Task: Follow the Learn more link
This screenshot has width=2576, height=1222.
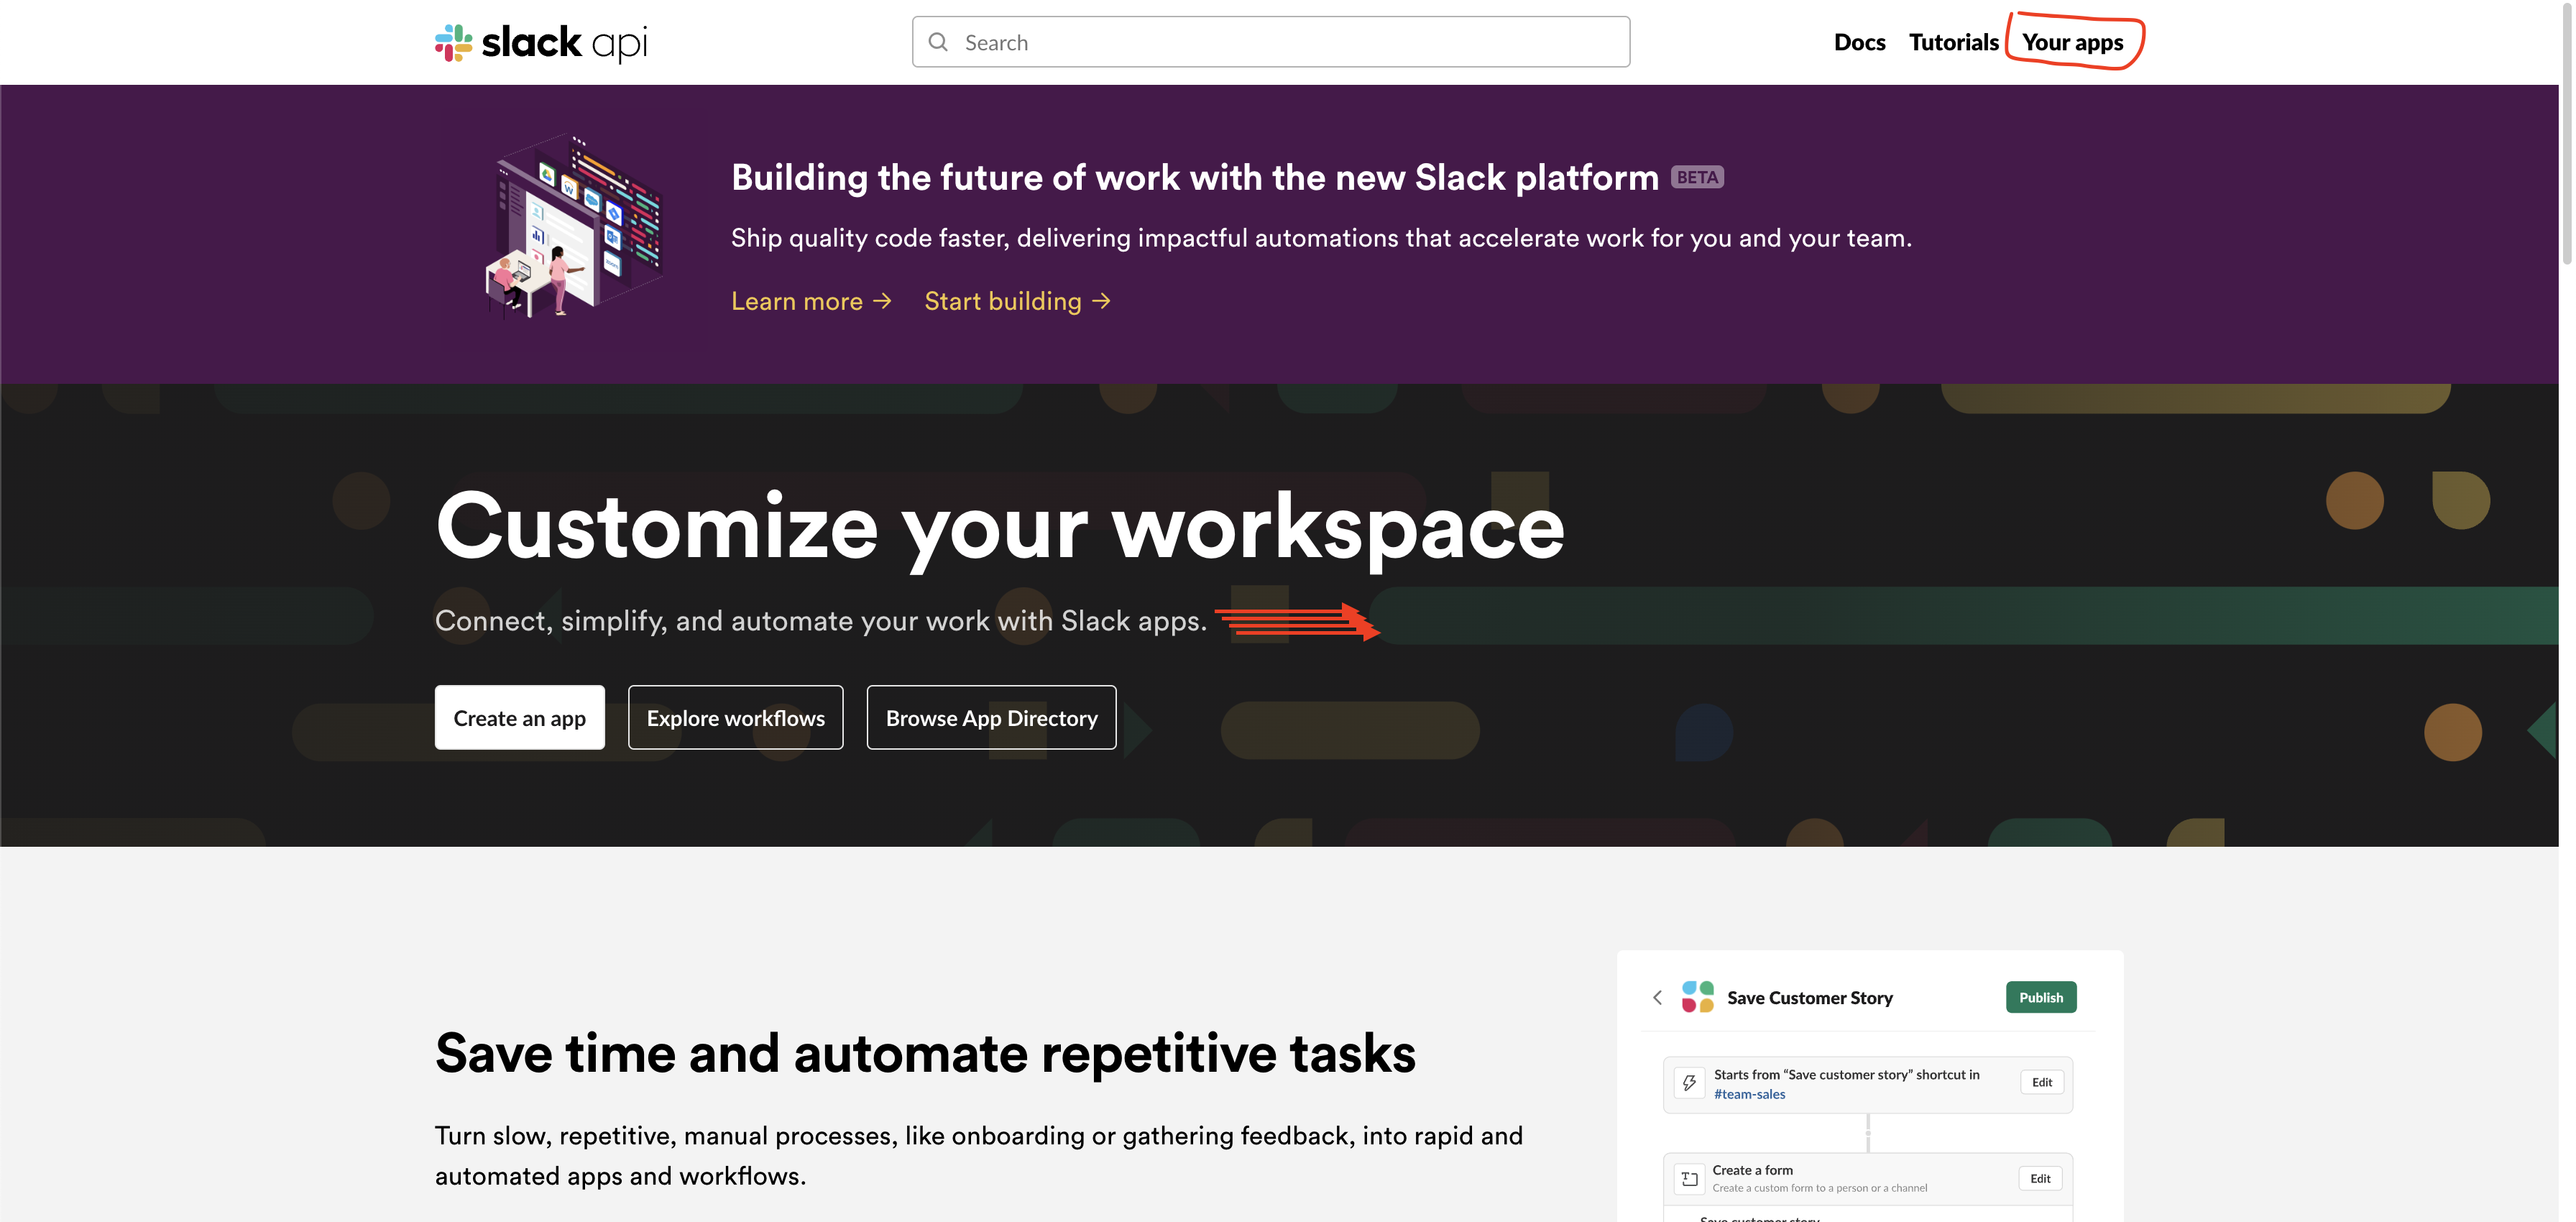Action: click(811, 301)
